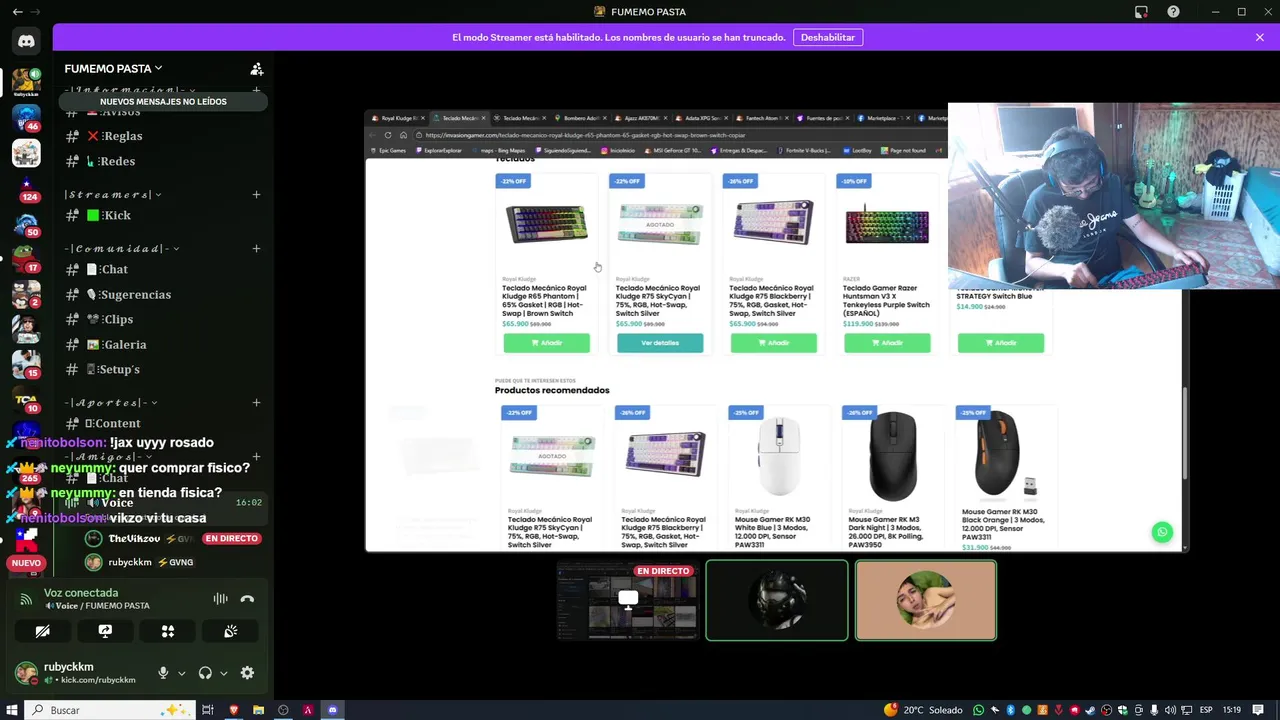The width and height of the screenshot is (1280, 720).
Task: Jump to new unread messages banner
Action: tap(163, 102)
